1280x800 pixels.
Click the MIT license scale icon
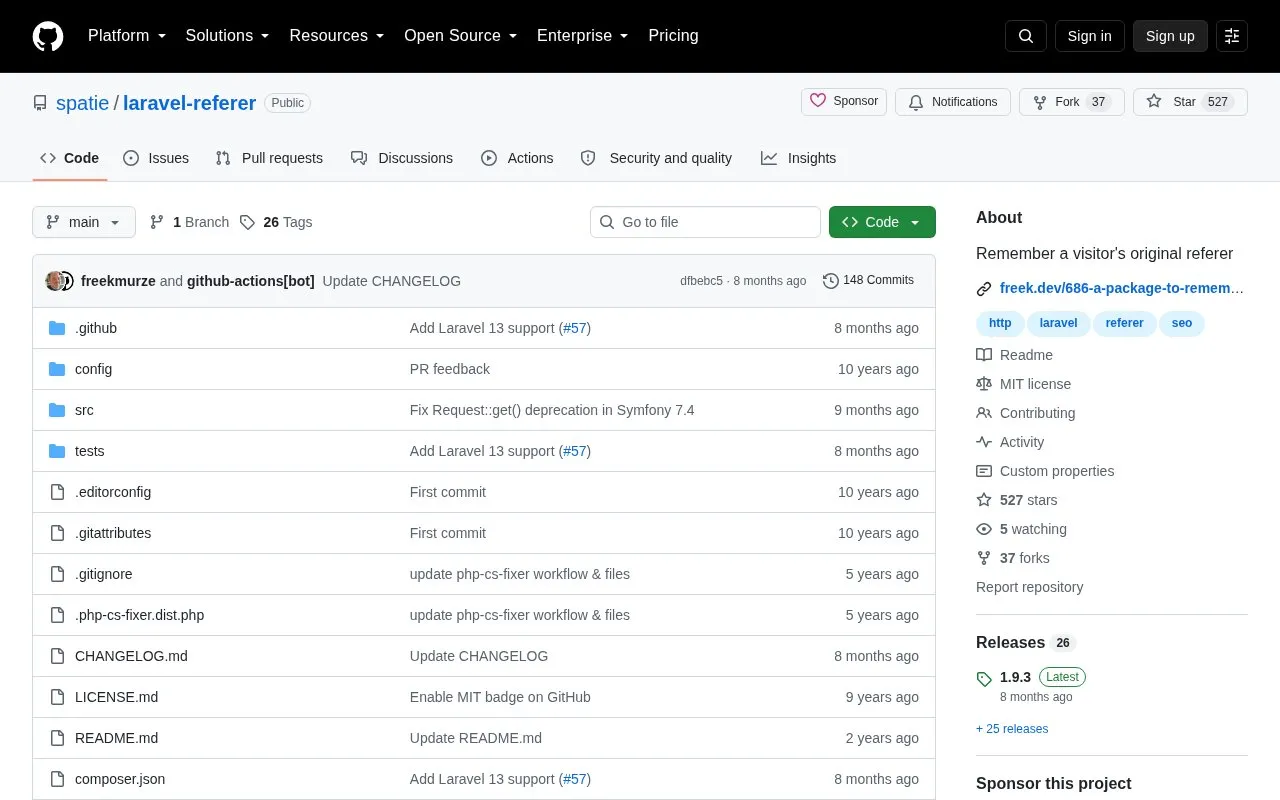(x=984, y=384)
